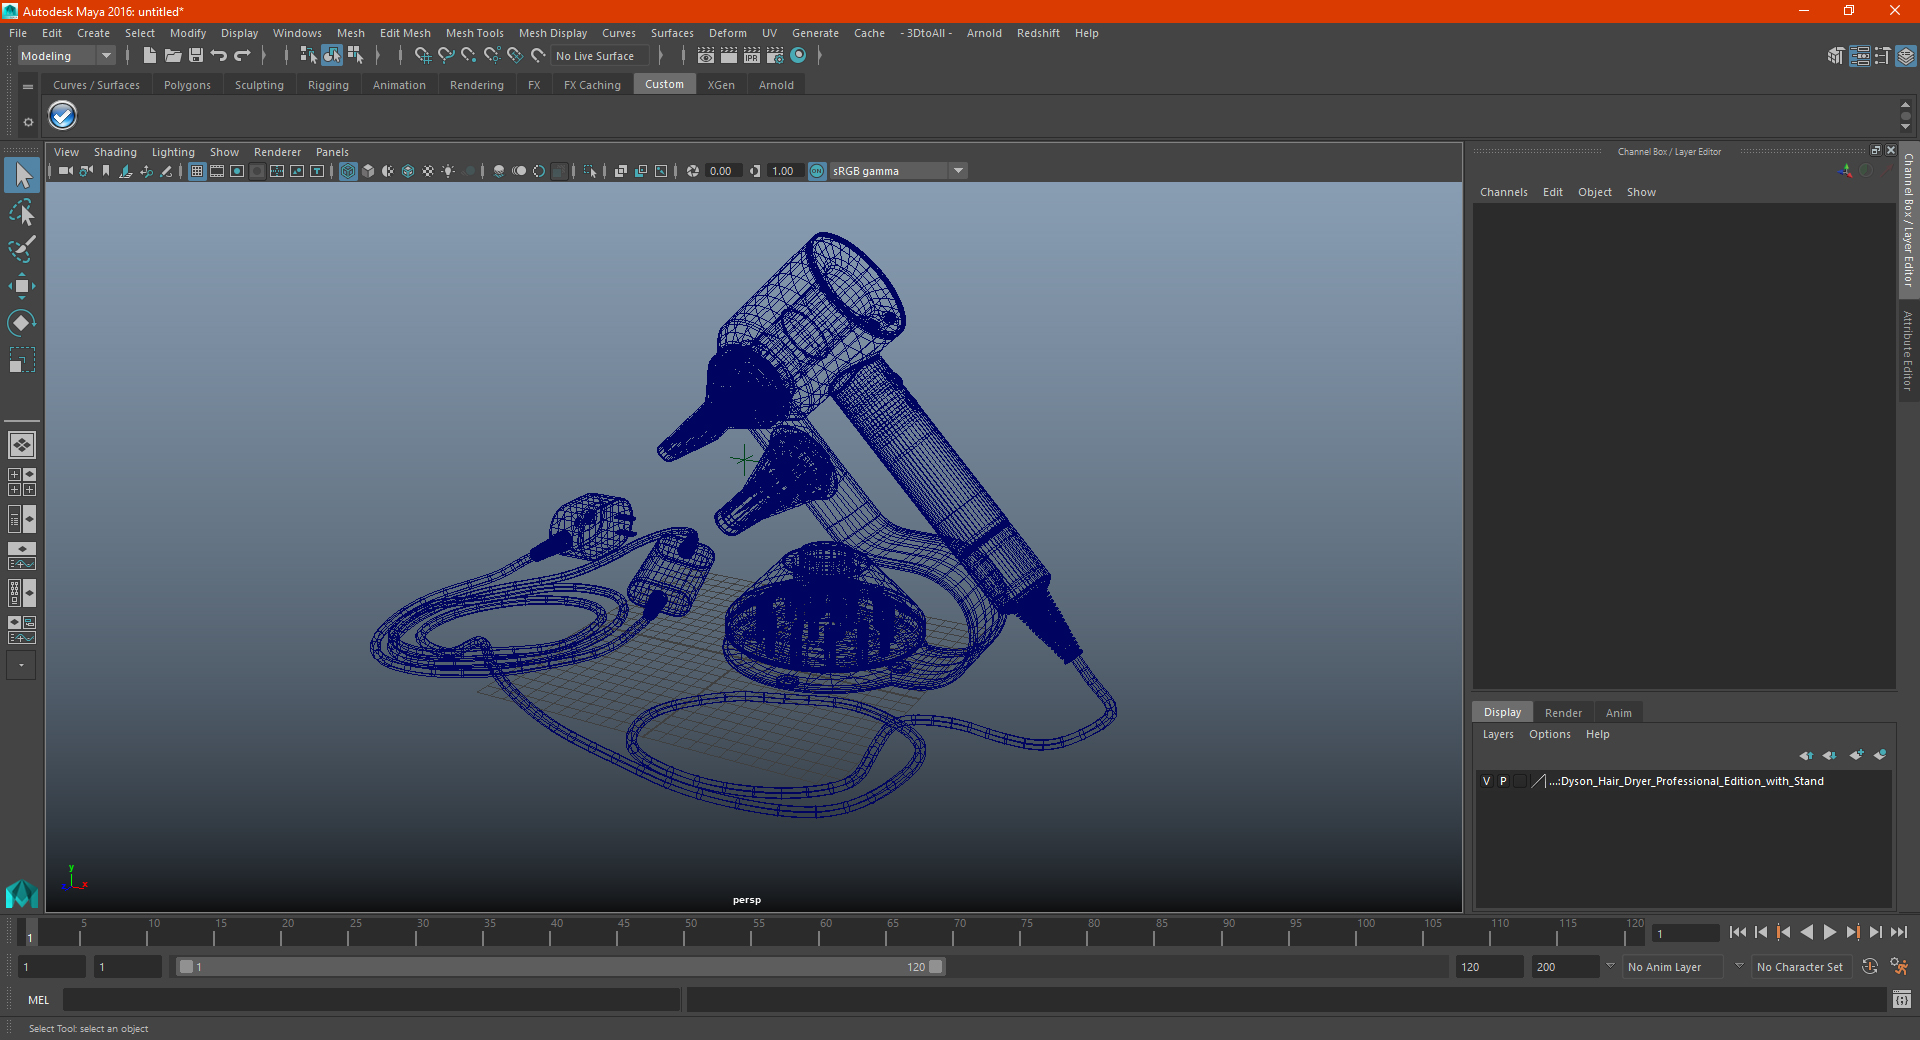
Task: Open viewport Shading menu
Action: pos(115,152)
